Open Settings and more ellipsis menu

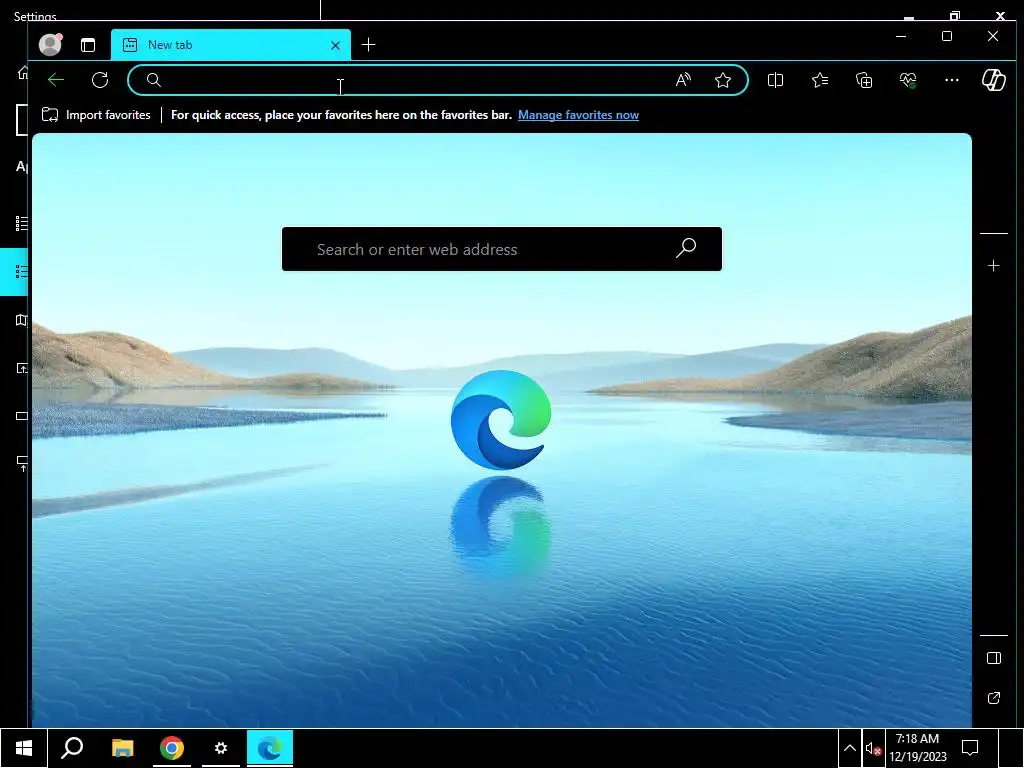tap(952, 80)
